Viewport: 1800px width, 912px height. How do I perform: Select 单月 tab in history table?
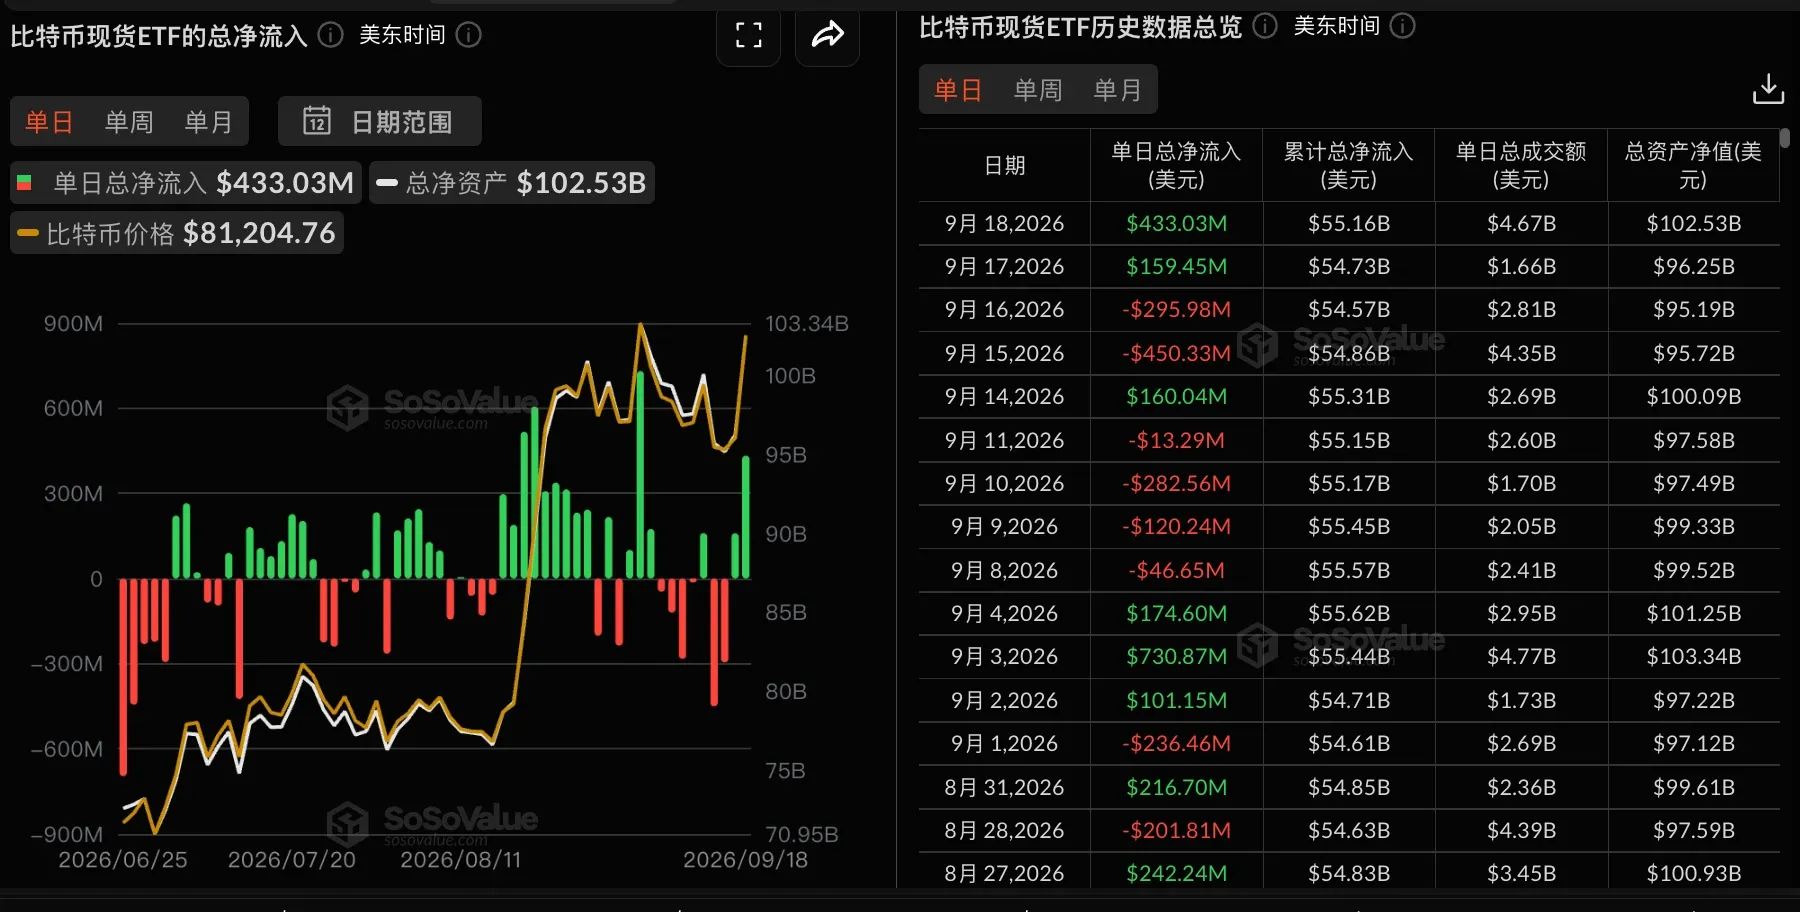point(1117,90)
